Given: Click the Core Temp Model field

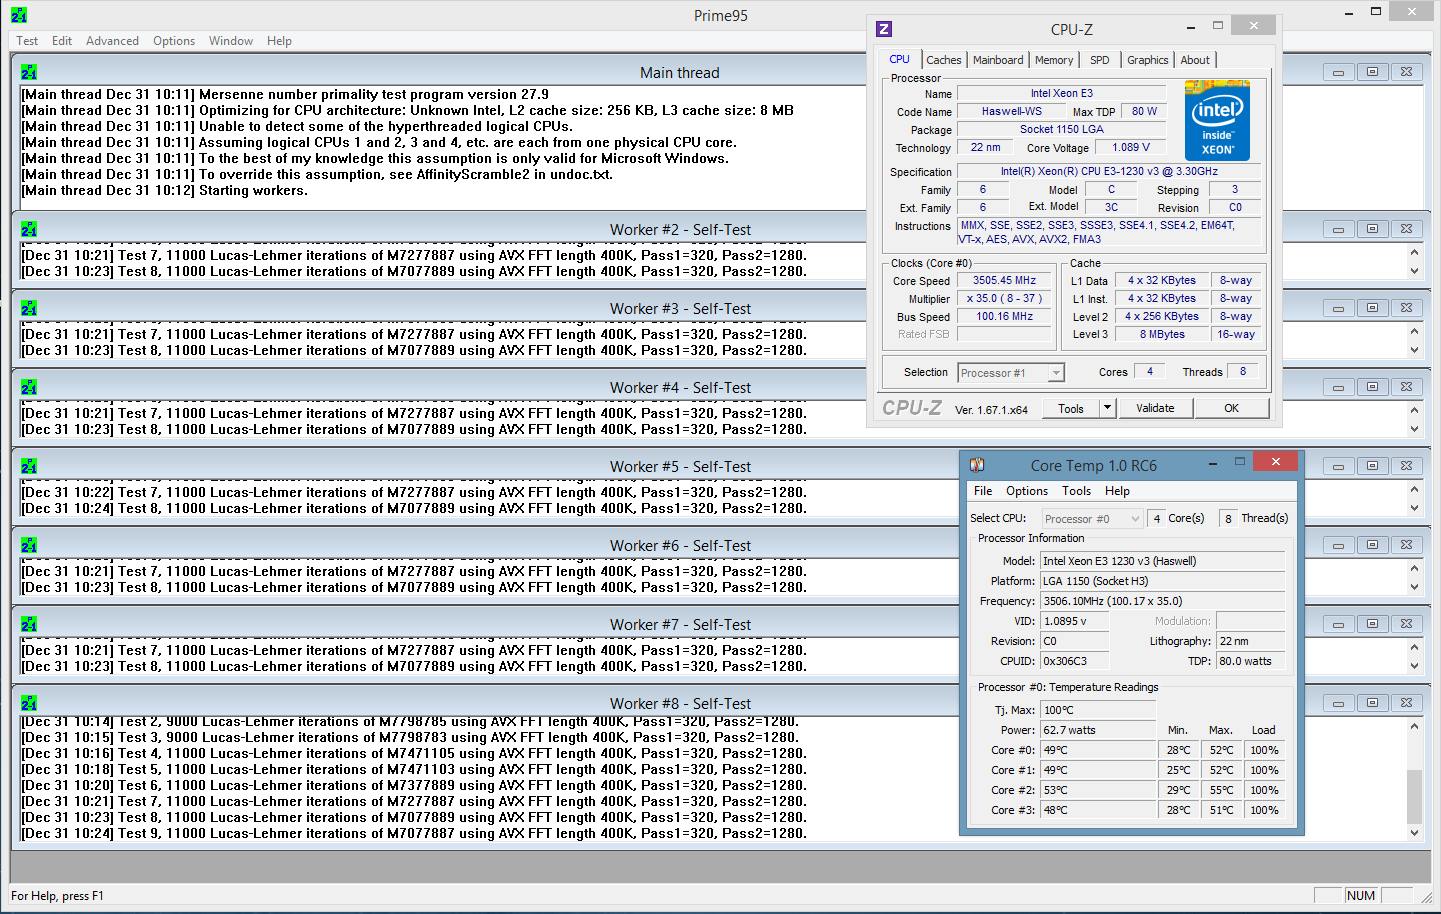Looking at the screenshot, I should tap(1162, 561).
